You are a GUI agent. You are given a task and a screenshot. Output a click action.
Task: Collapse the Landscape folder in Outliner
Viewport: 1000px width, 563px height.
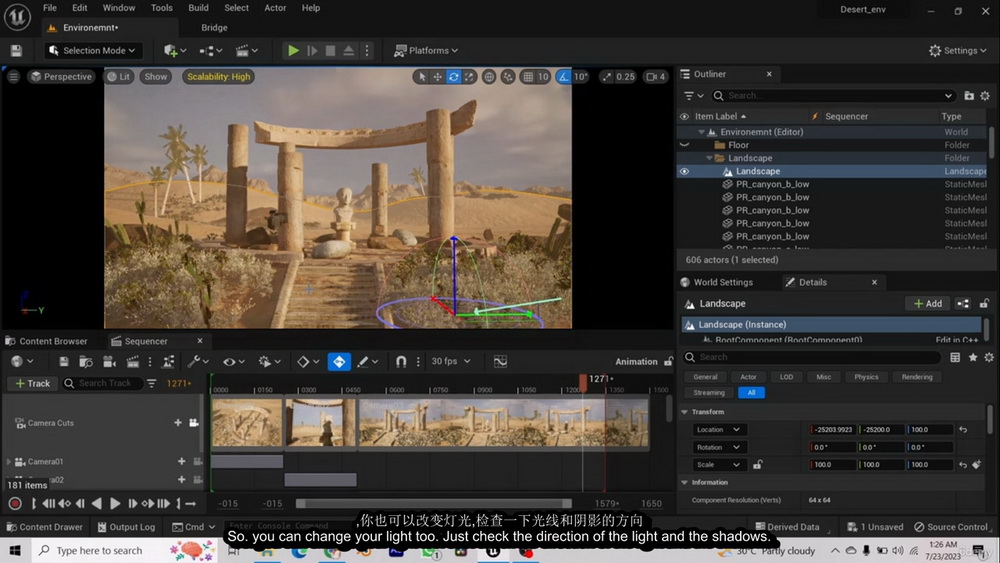tap(709, 158)
